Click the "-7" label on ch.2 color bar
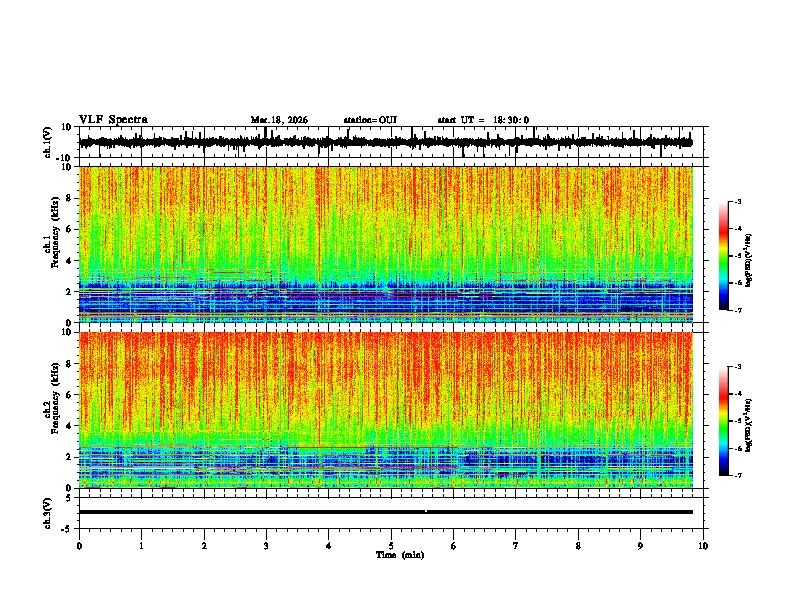Screen dimensions: 792x612 [x=737, y=476]
